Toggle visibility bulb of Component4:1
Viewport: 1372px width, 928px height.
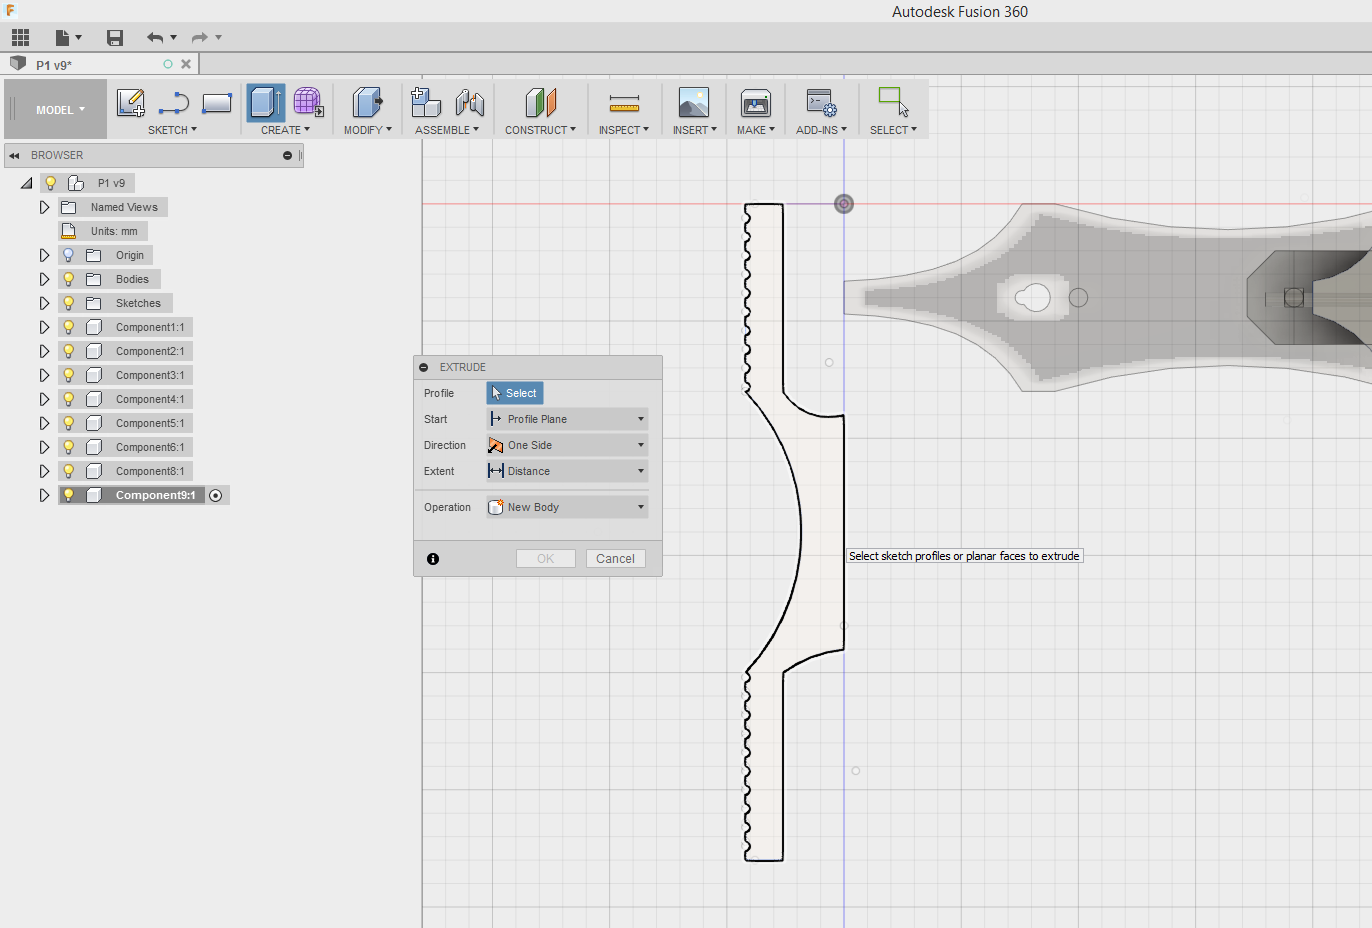tap(68, 399)
